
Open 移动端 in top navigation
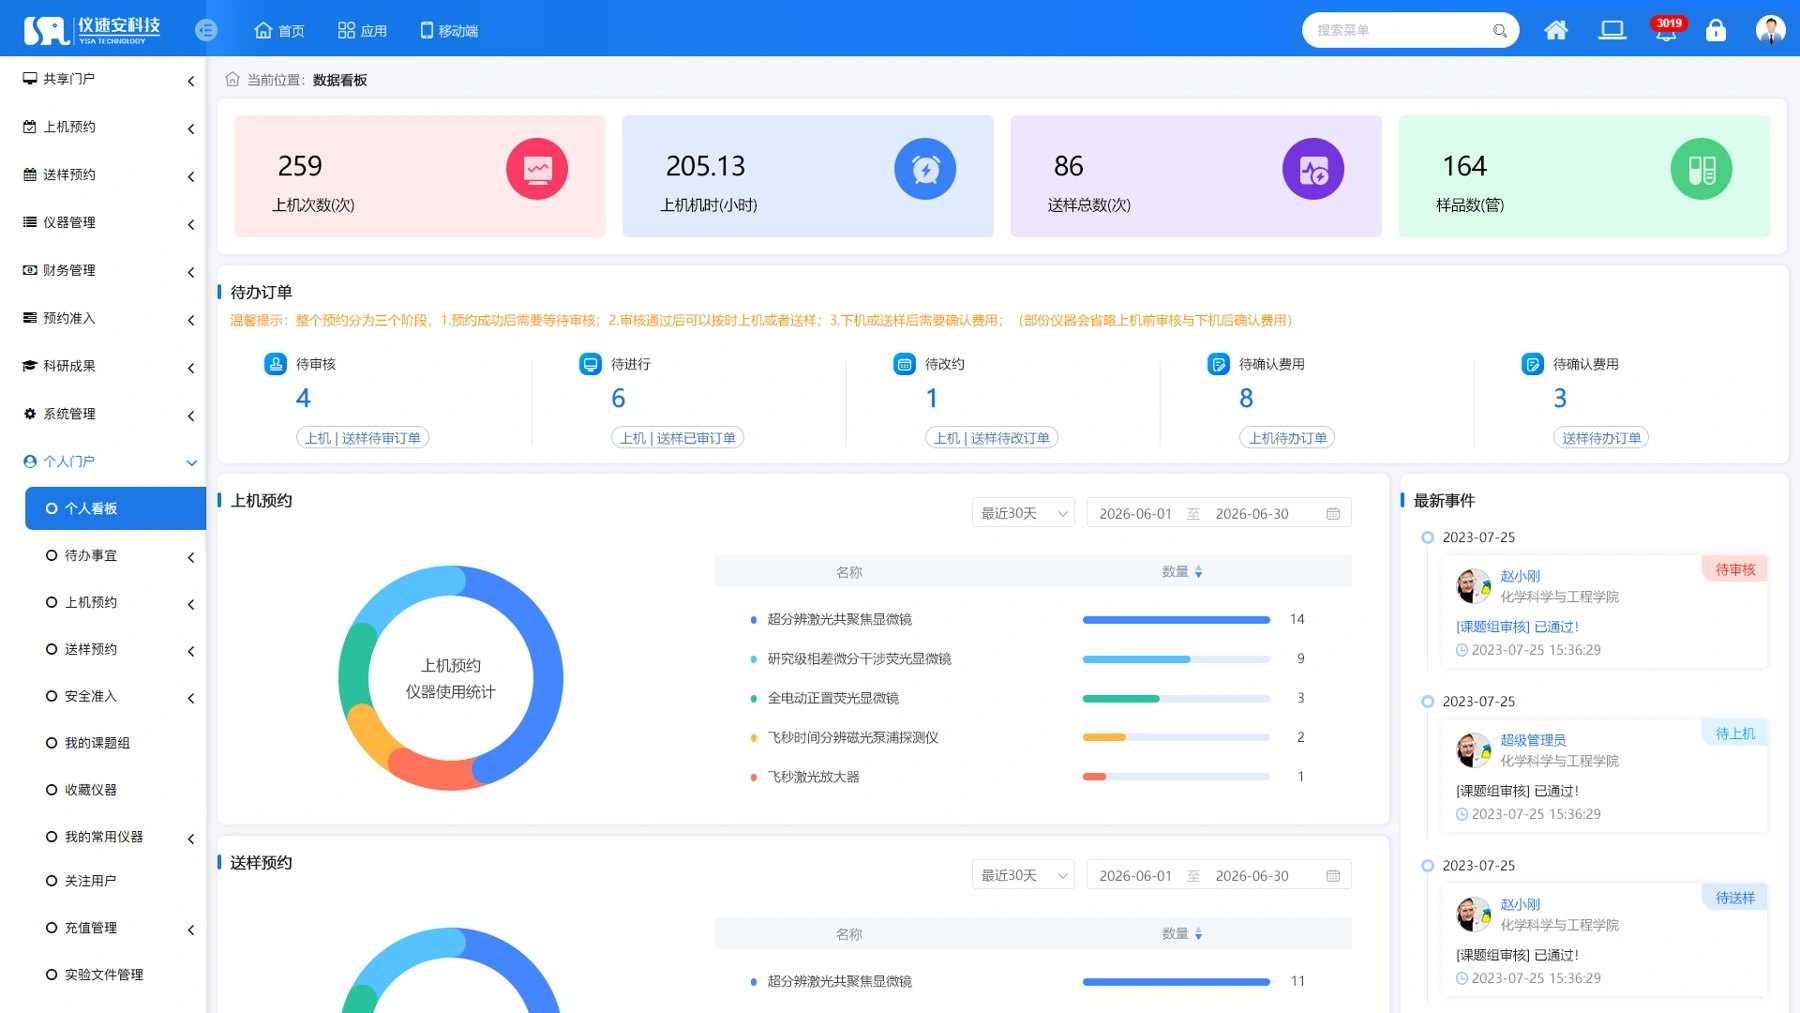click(448, 31)
